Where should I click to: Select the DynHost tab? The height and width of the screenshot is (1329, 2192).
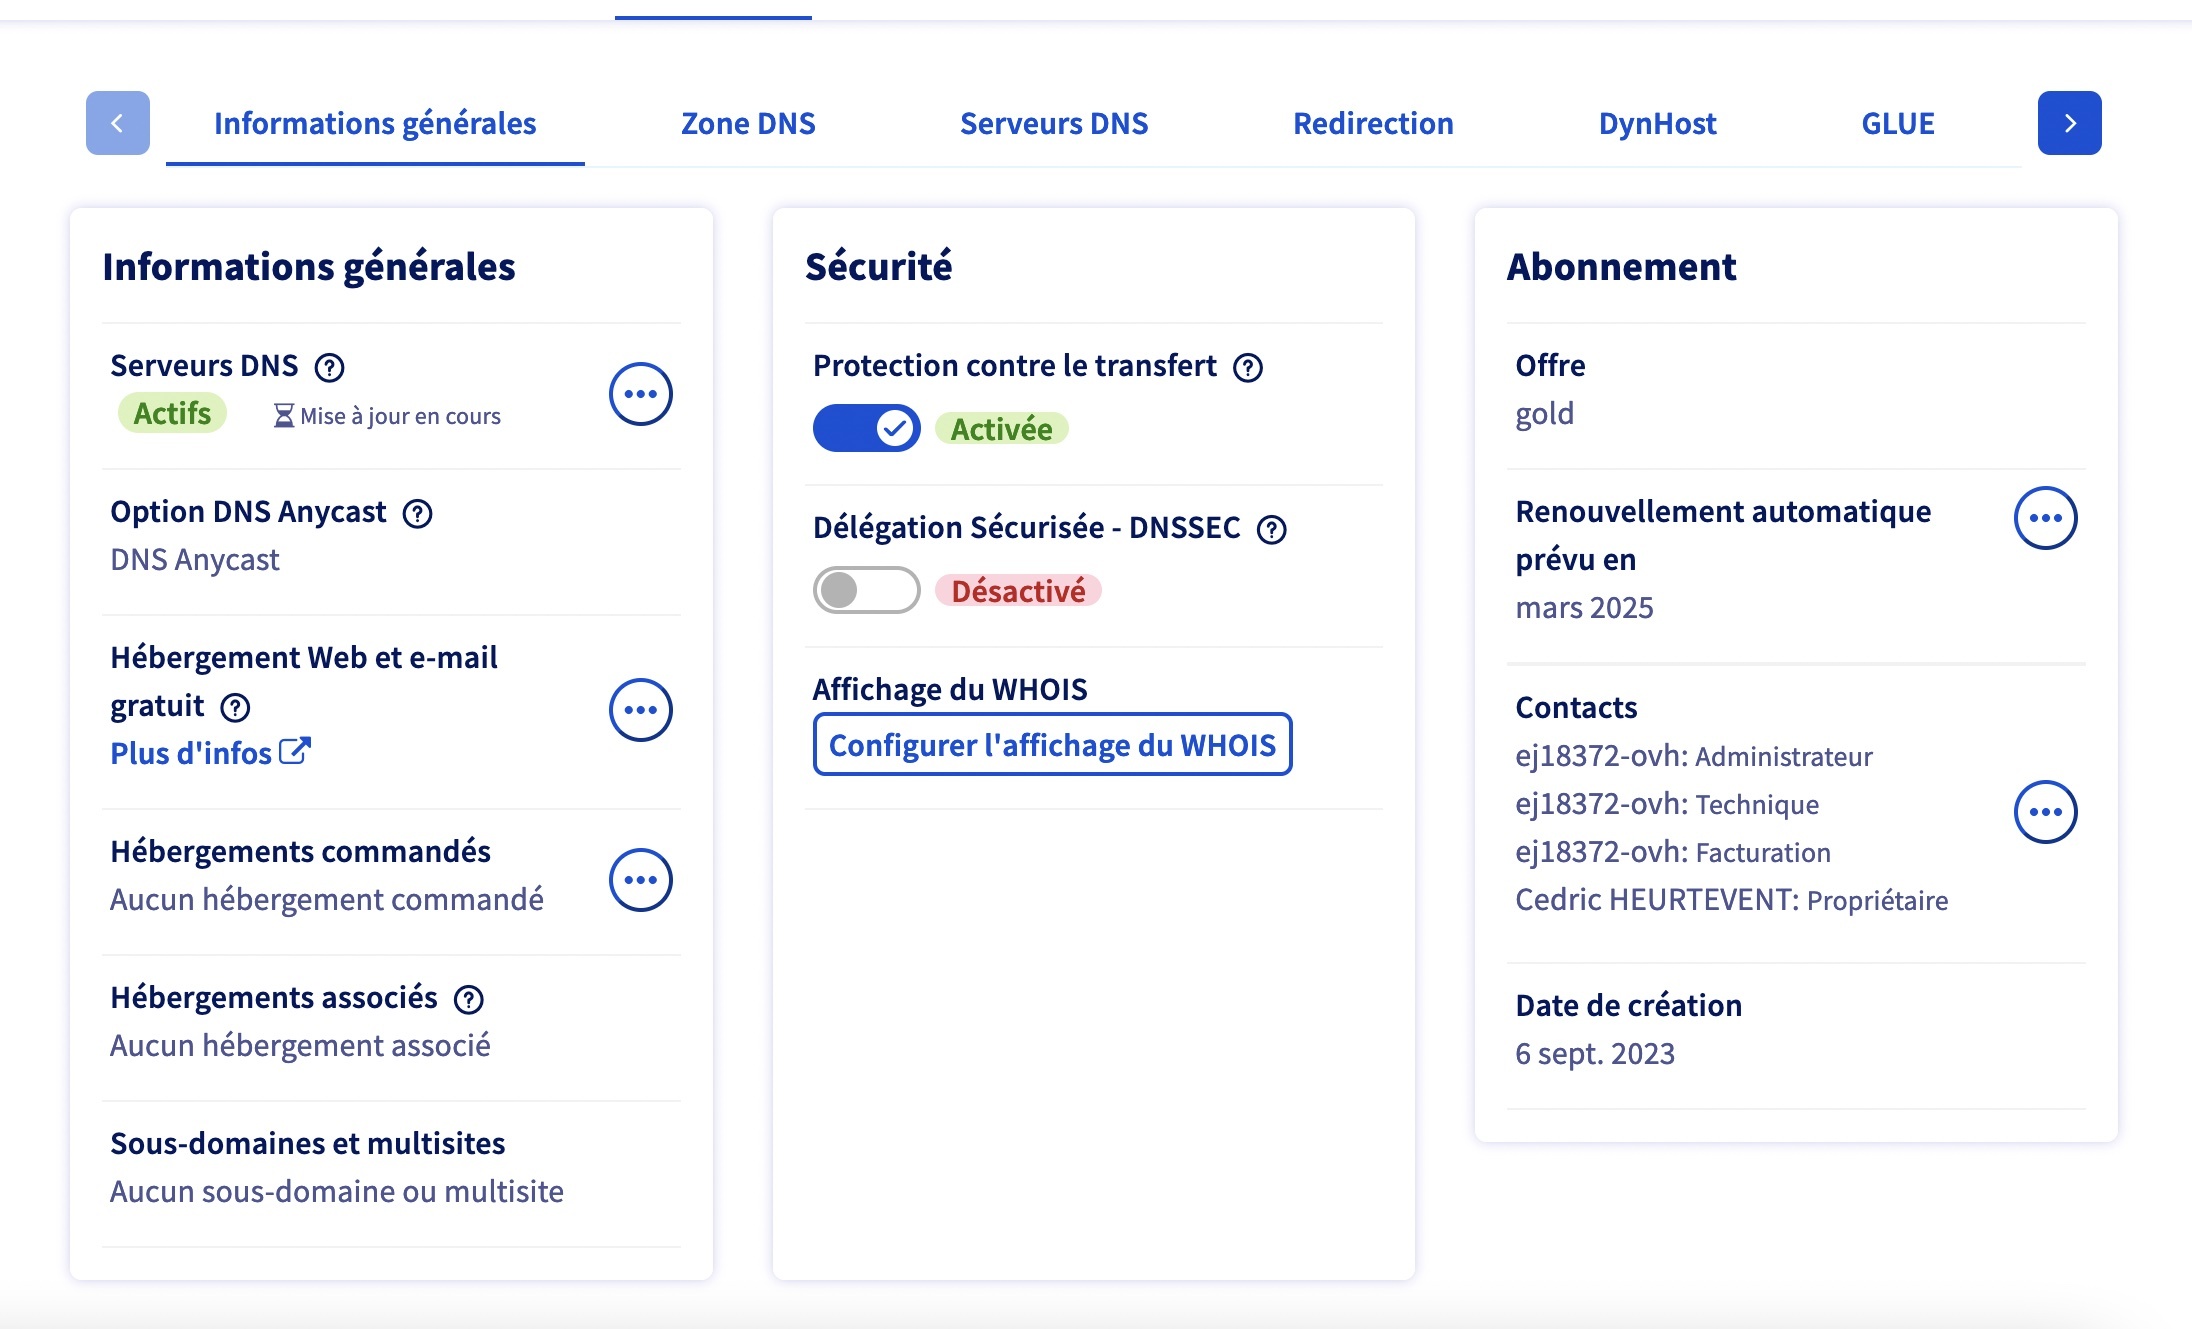1657,124
